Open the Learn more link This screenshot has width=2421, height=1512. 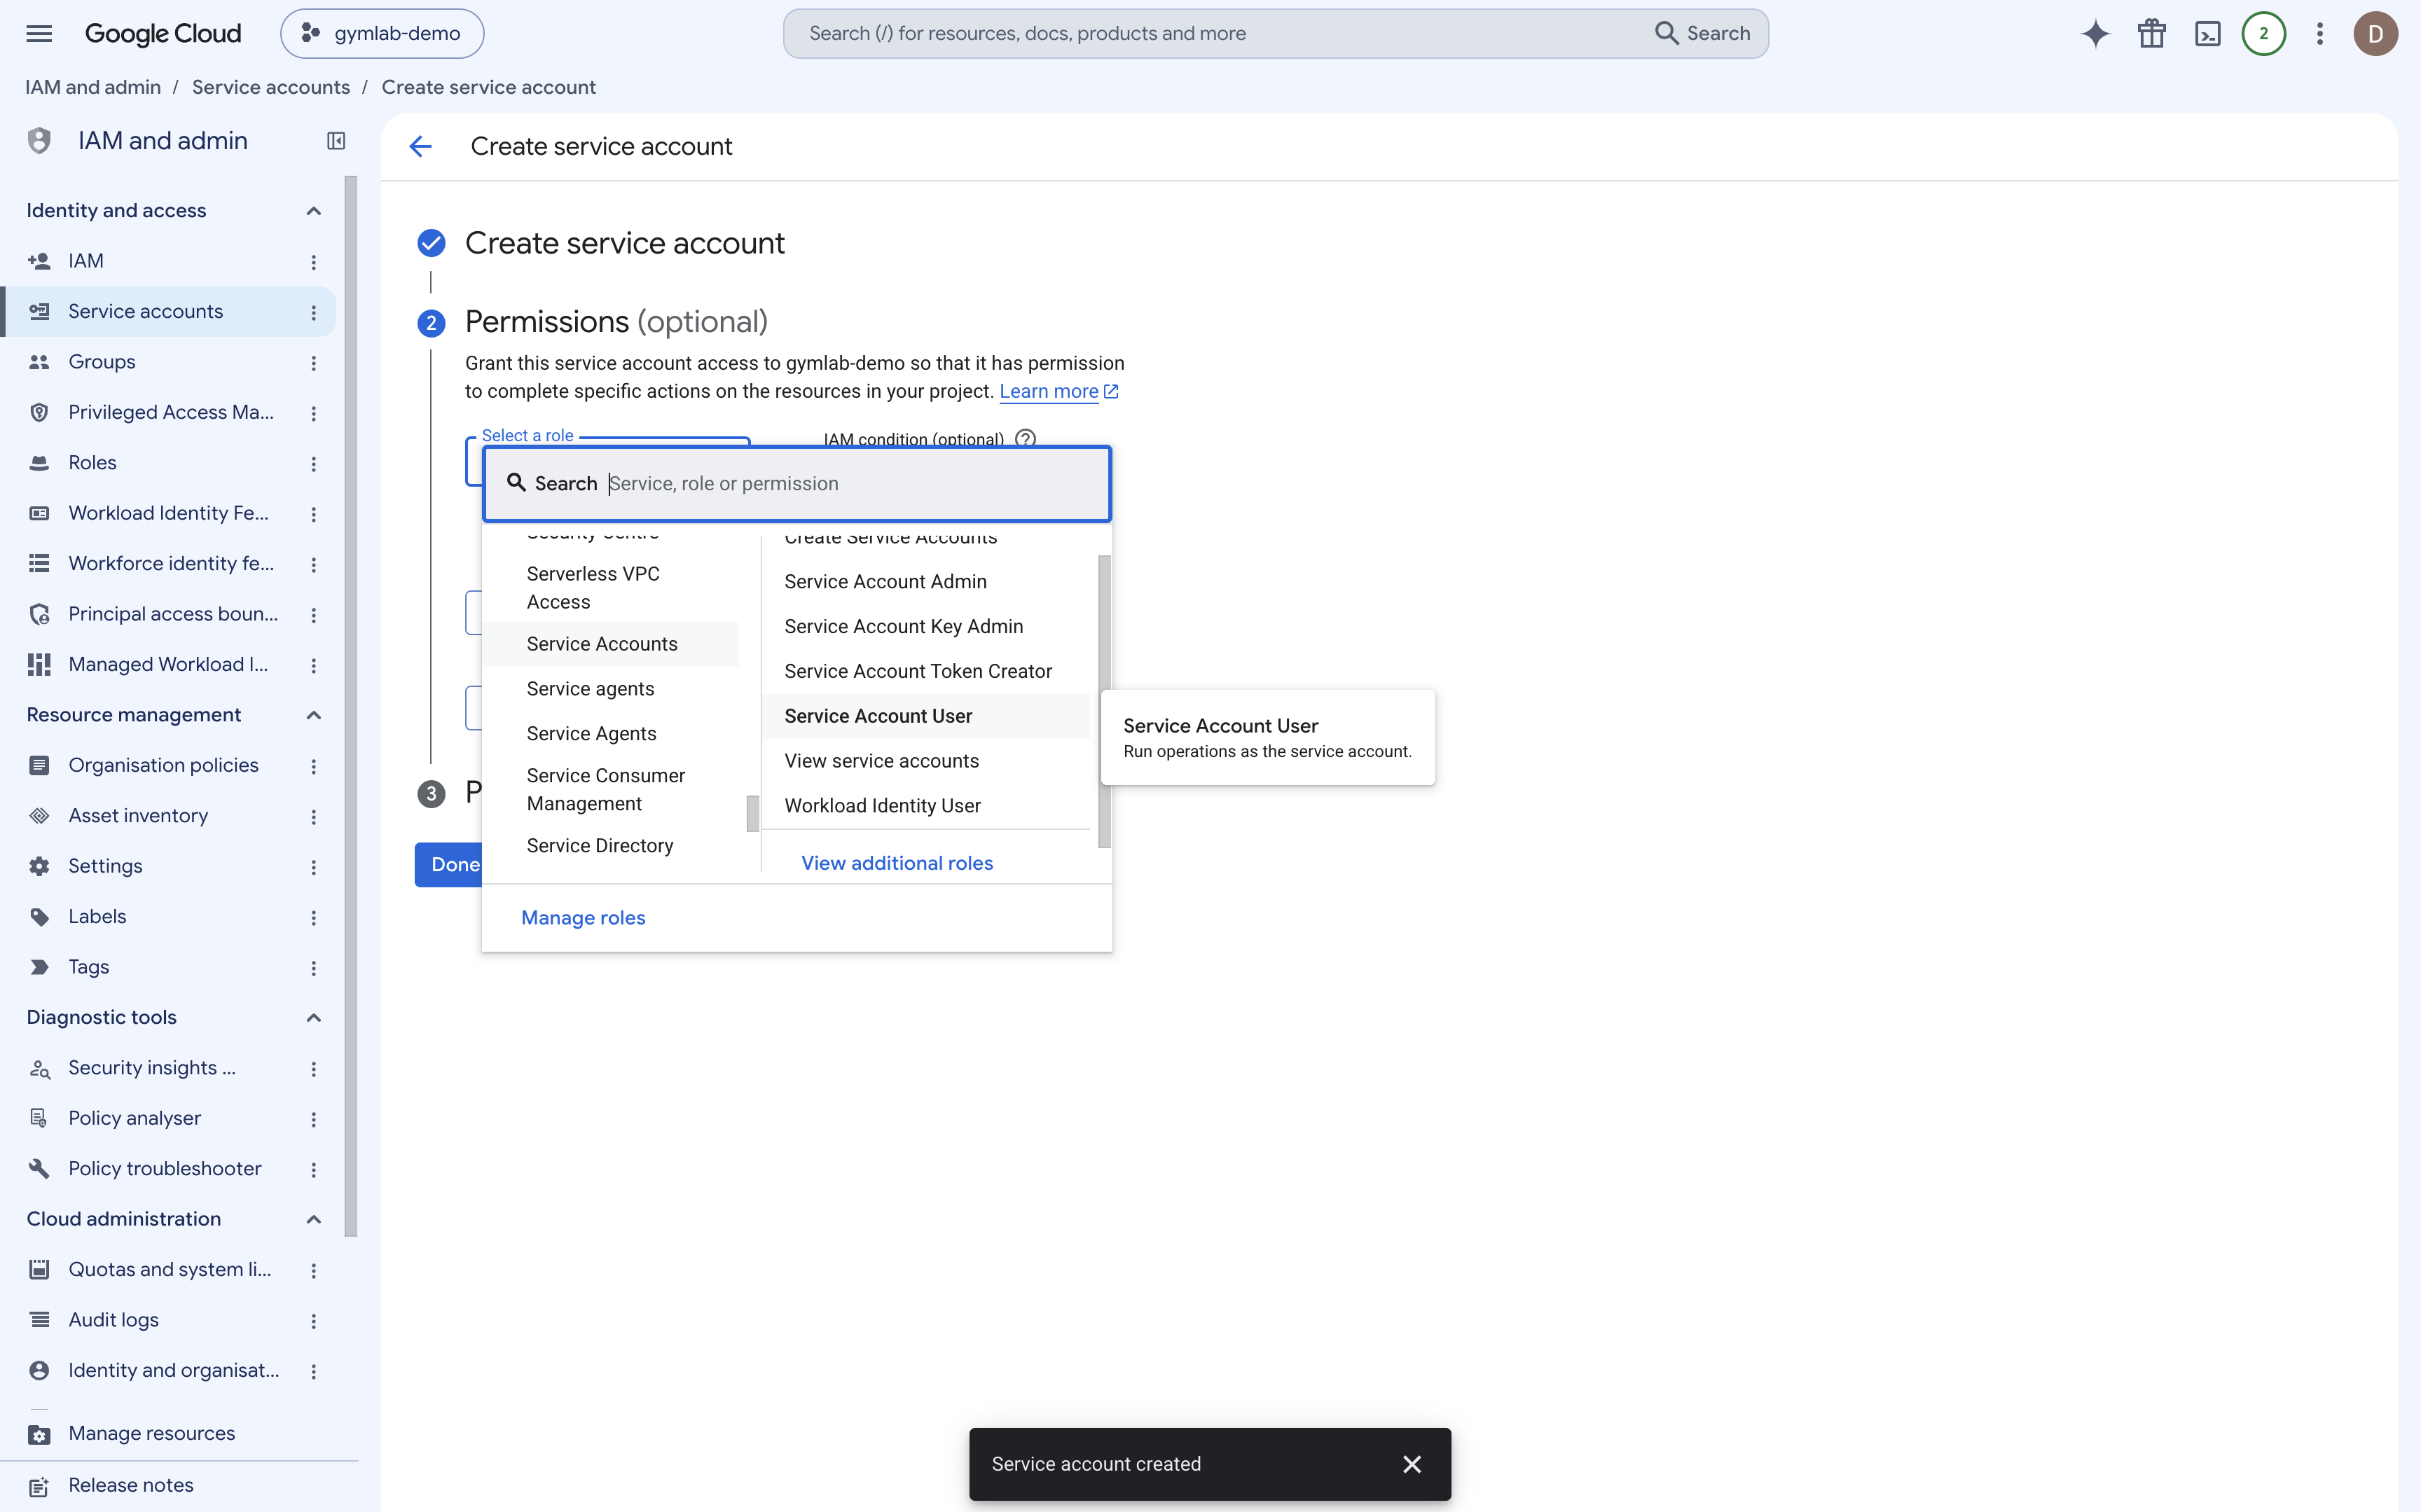pos(1059,391)
